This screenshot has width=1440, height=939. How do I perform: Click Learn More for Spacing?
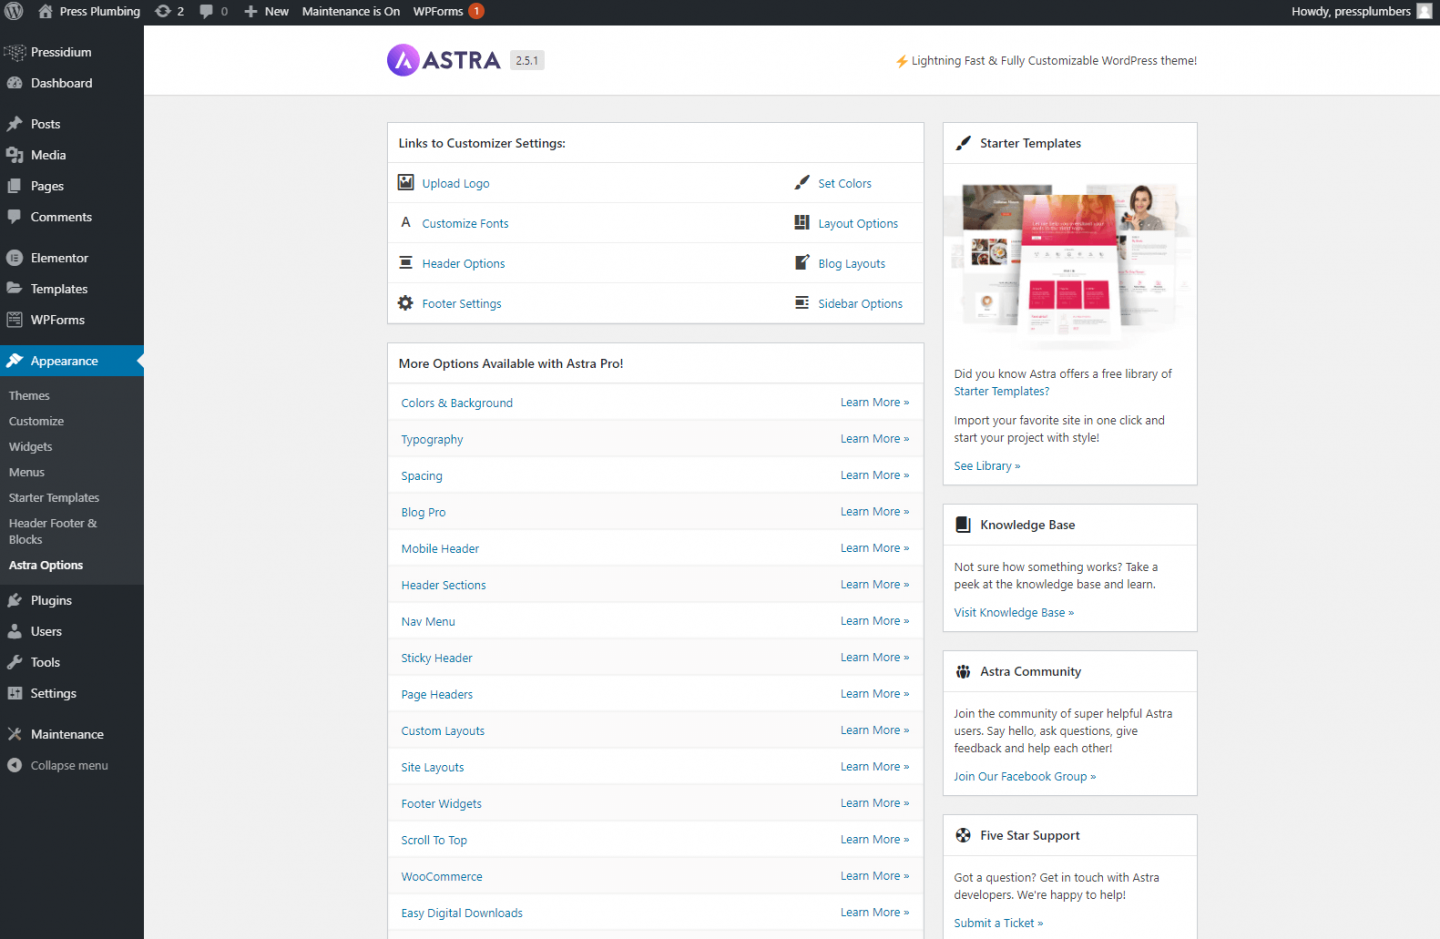tap(875, 475)
